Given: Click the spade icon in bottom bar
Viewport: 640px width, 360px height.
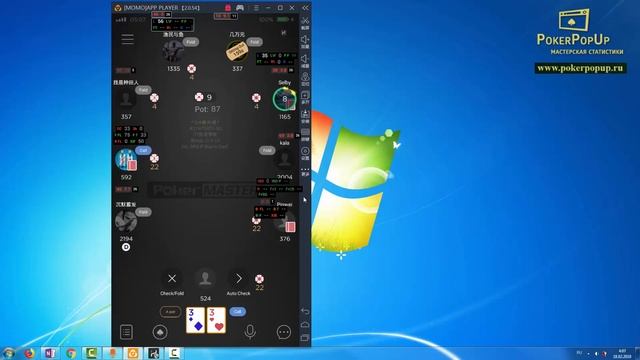Looking at the screenshot, I should coord(160,332).
